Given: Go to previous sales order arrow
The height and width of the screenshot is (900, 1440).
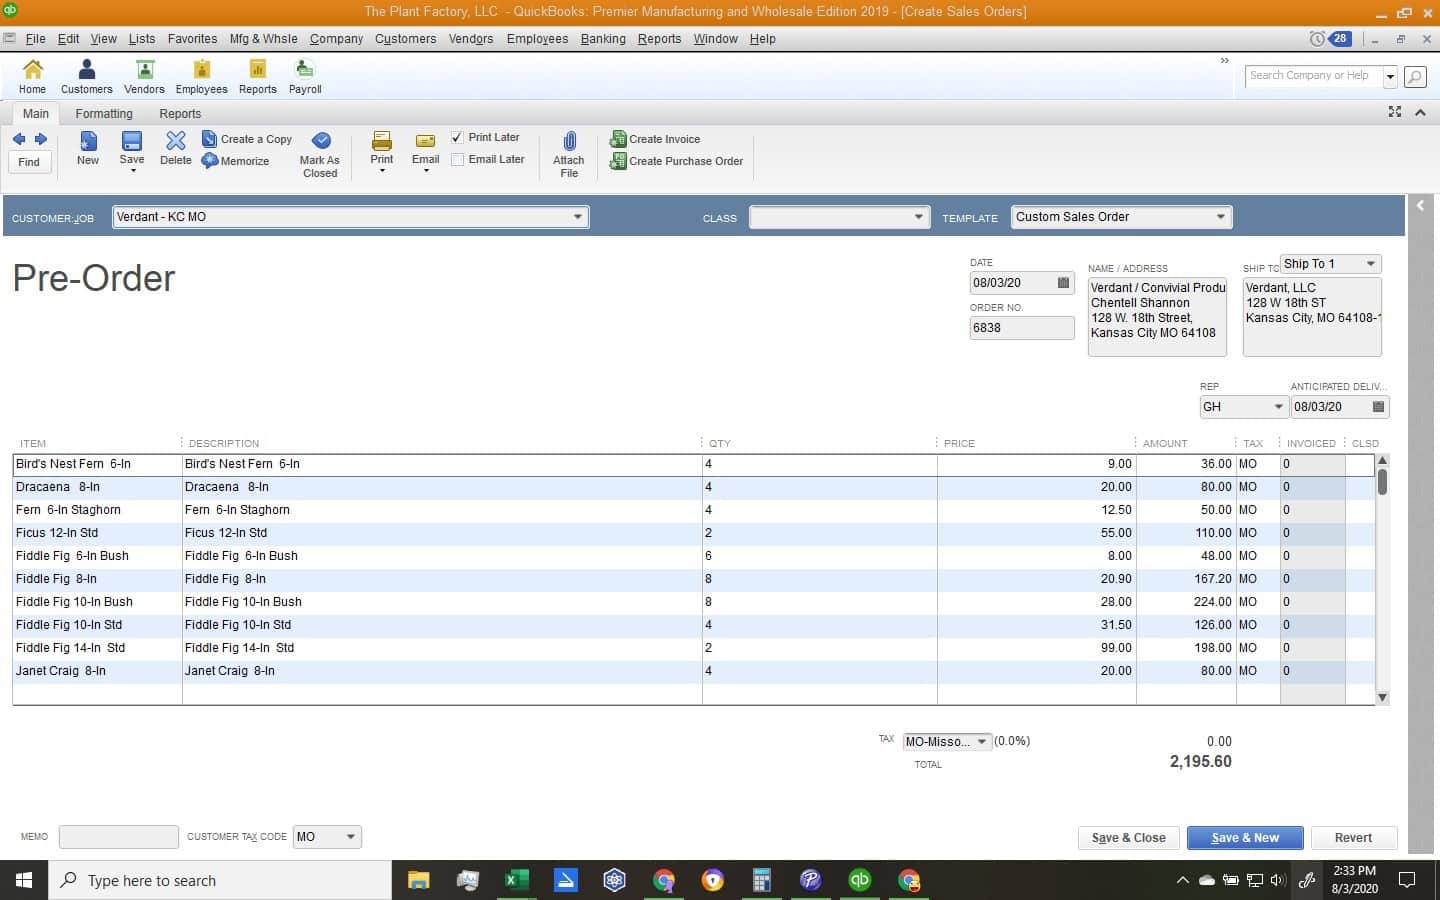Looking at the screenshot, I should [19, 139].
